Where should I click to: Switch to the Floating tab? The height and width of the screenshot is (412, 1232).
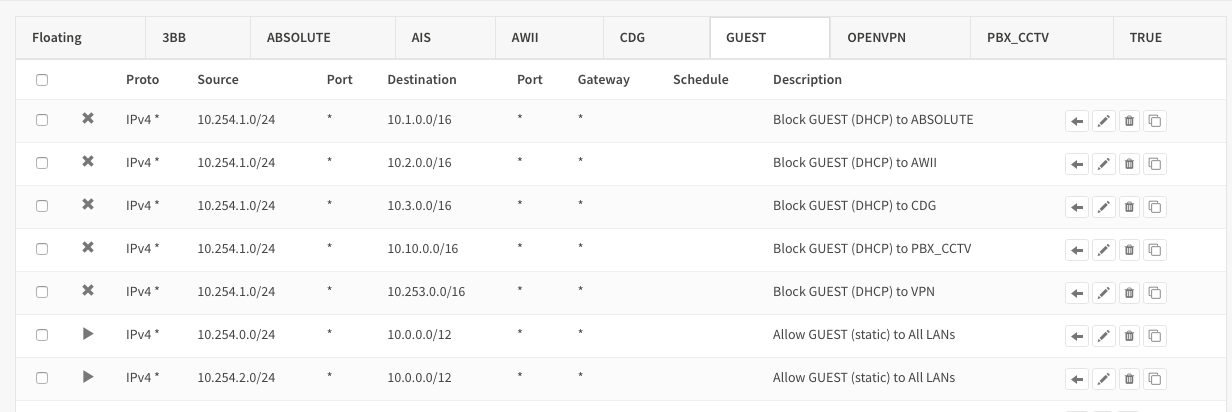pyautogui.click(x=57, y=38)
